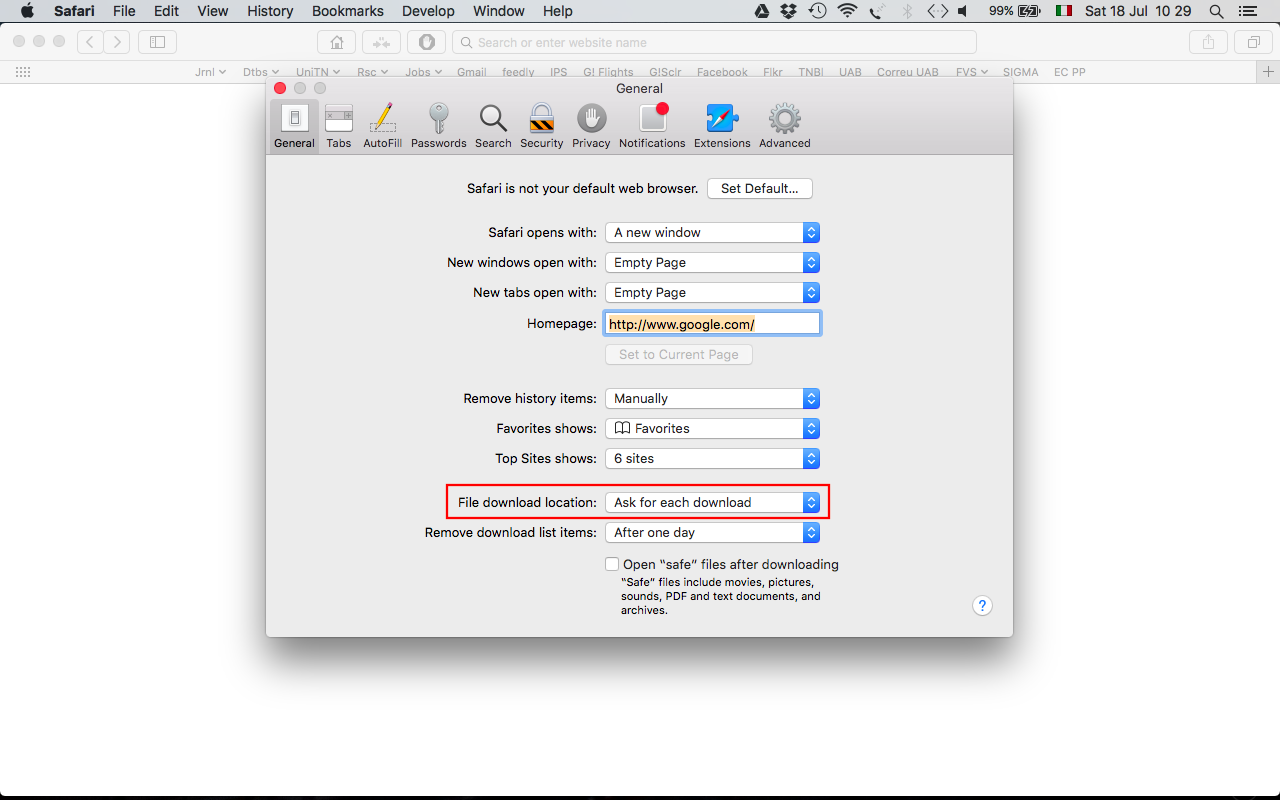The image size is (1280, 800).
Task: Click the battery status in menu bar
Action: point(1015,11)
